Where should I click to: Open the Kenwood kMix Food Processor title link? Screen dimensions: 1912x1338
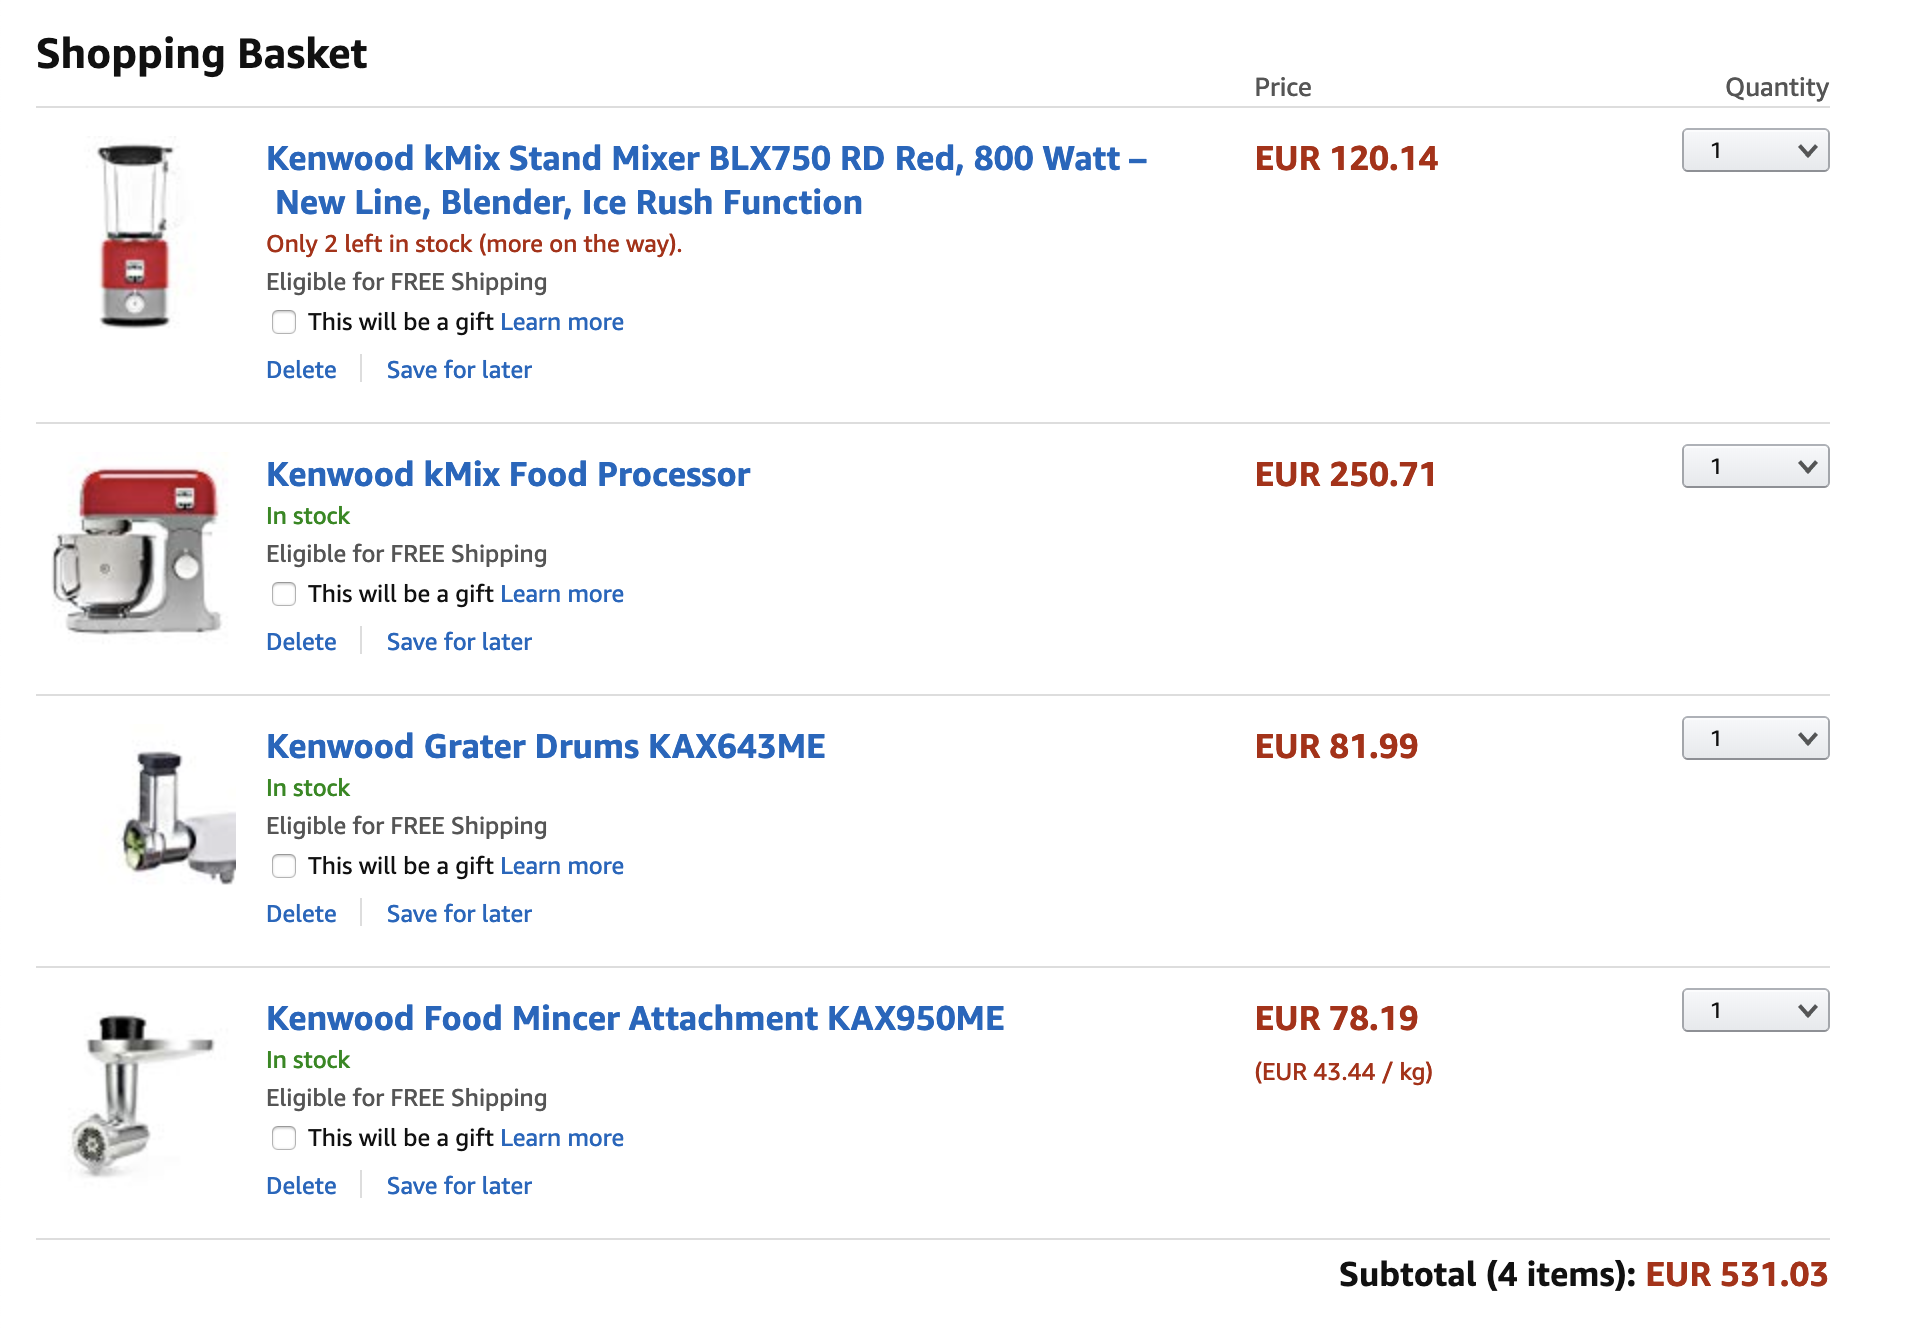[508, 474]
